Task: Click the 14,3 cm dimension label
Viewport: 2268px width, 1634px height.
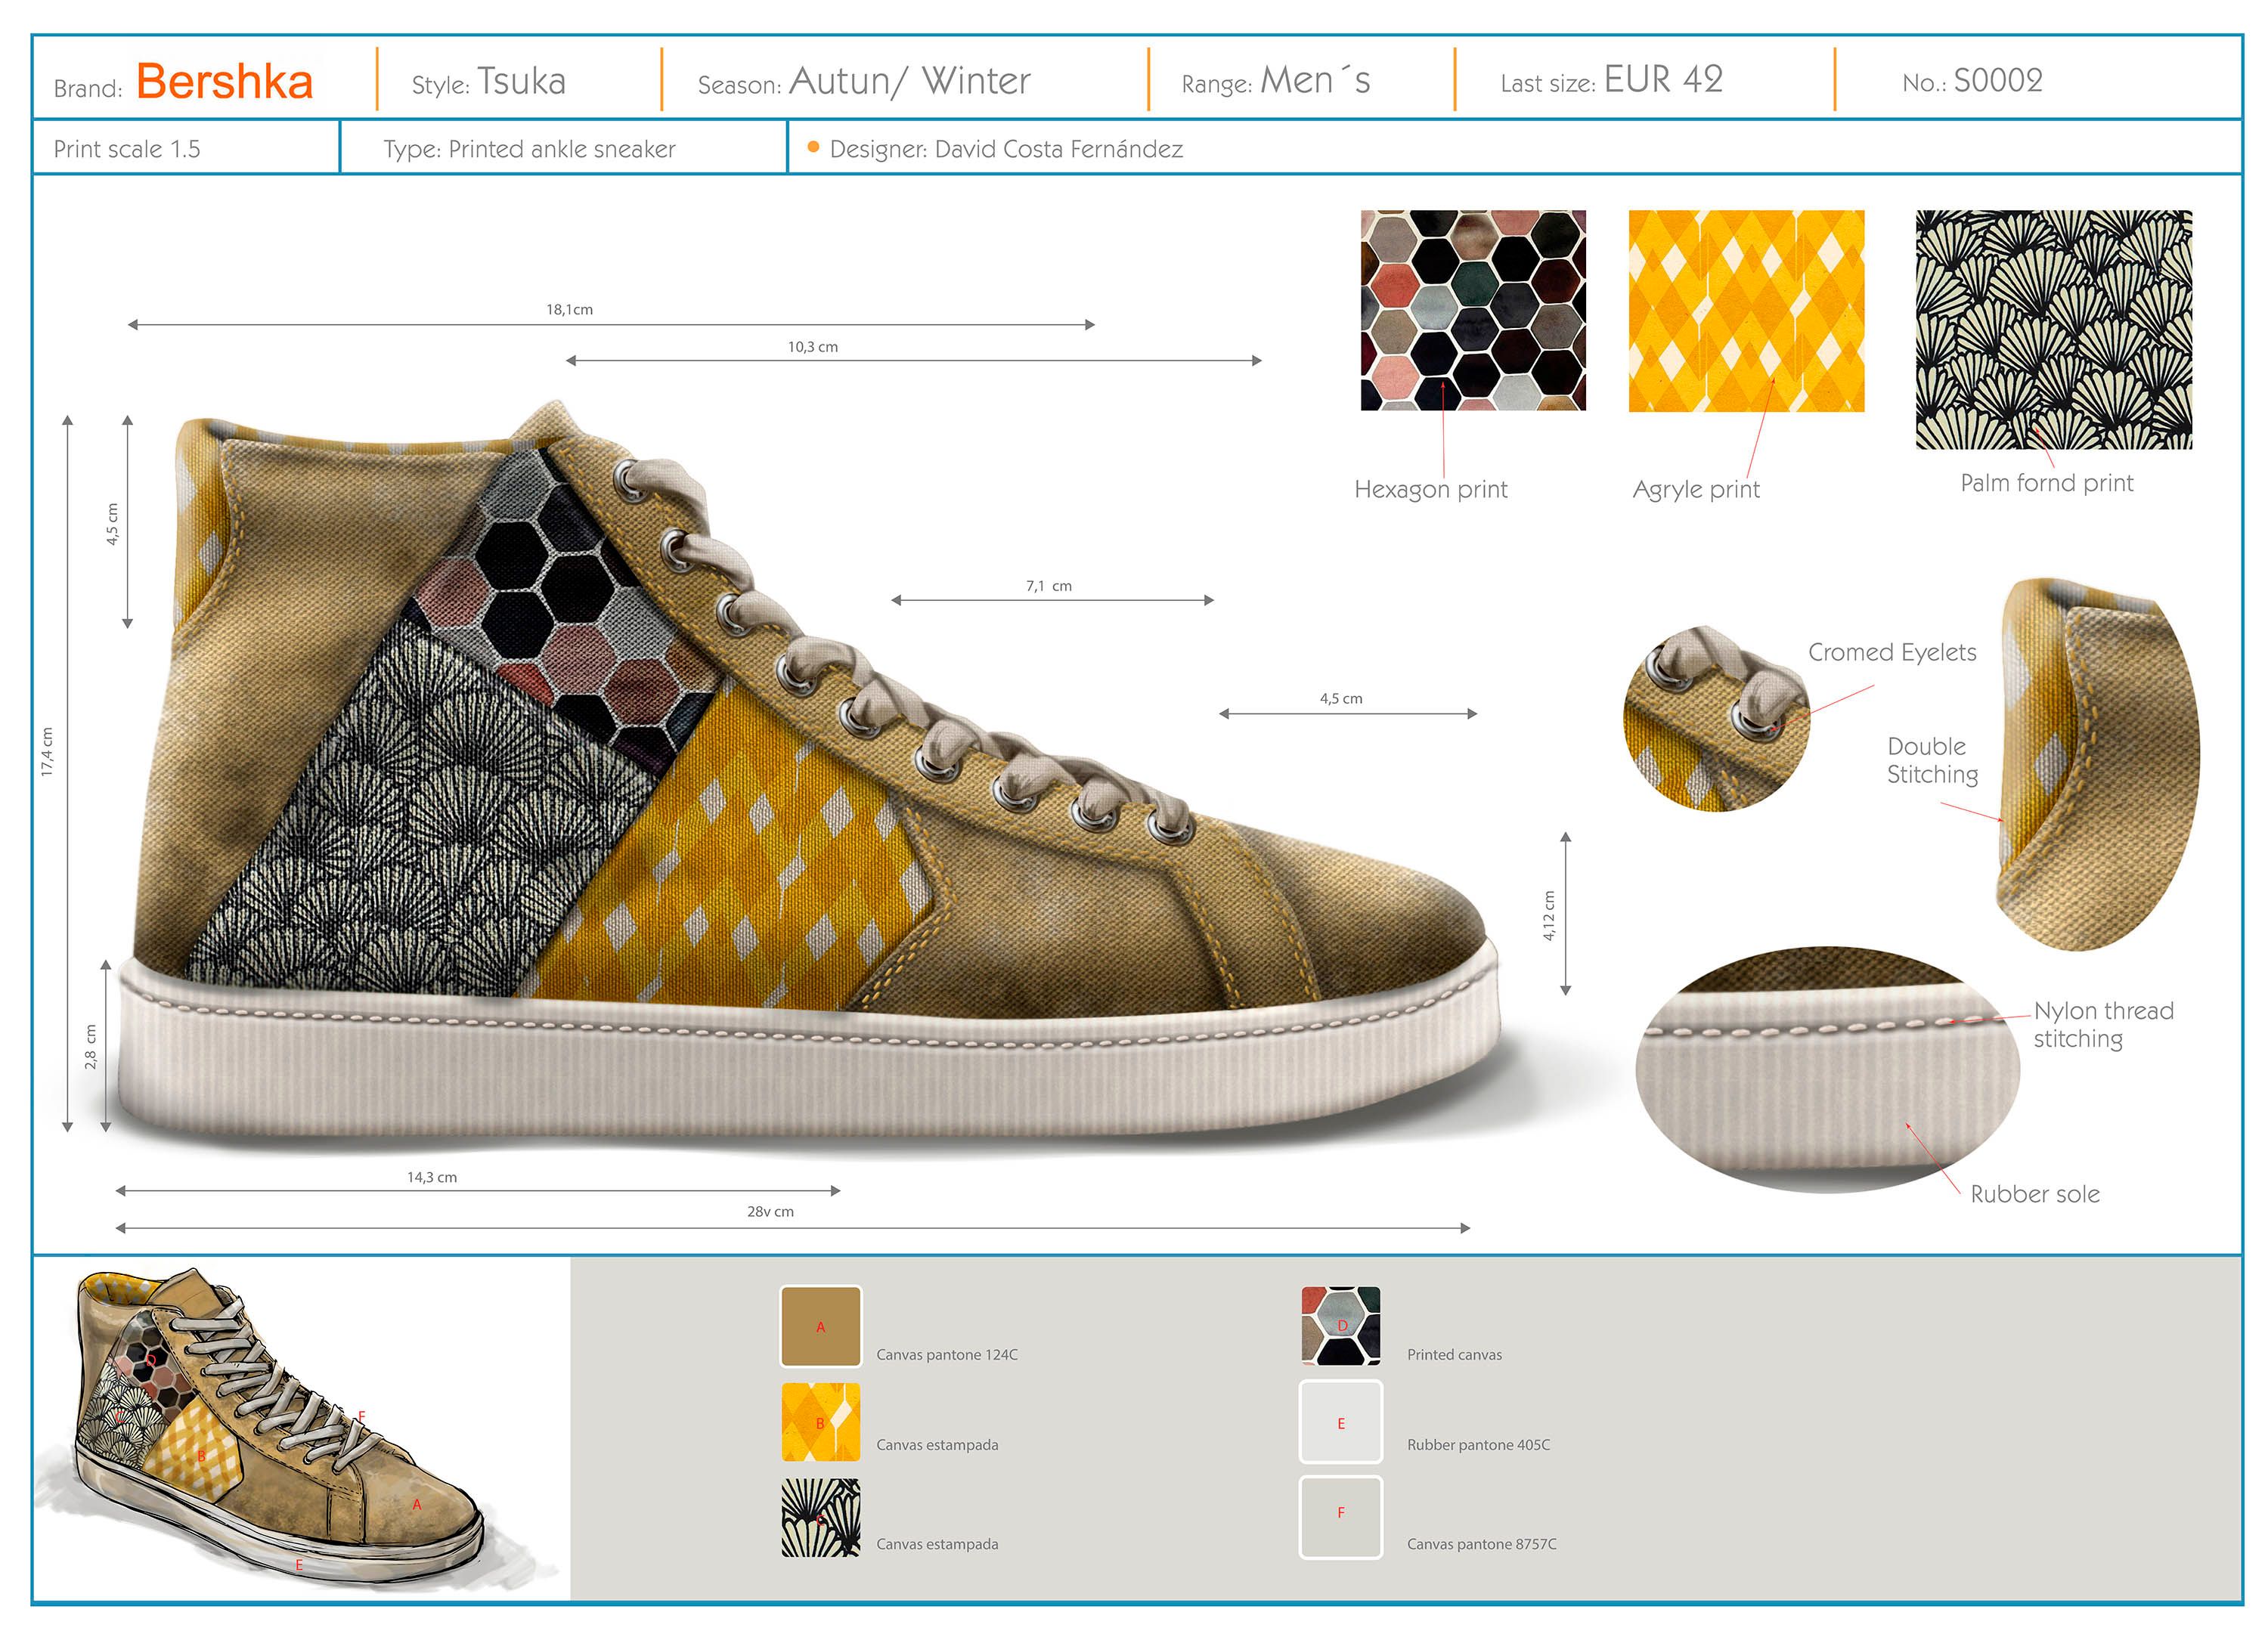Action: 432,1176
